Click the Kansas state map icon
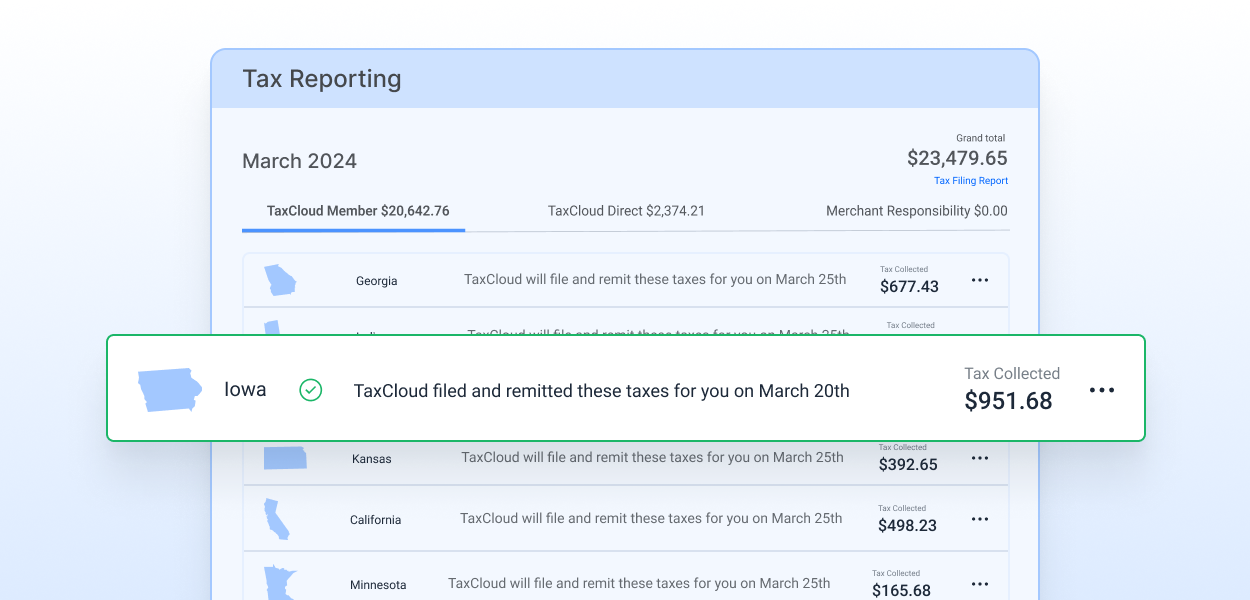1250x600 pixels. pyautogui.click(x=285, y=458)
